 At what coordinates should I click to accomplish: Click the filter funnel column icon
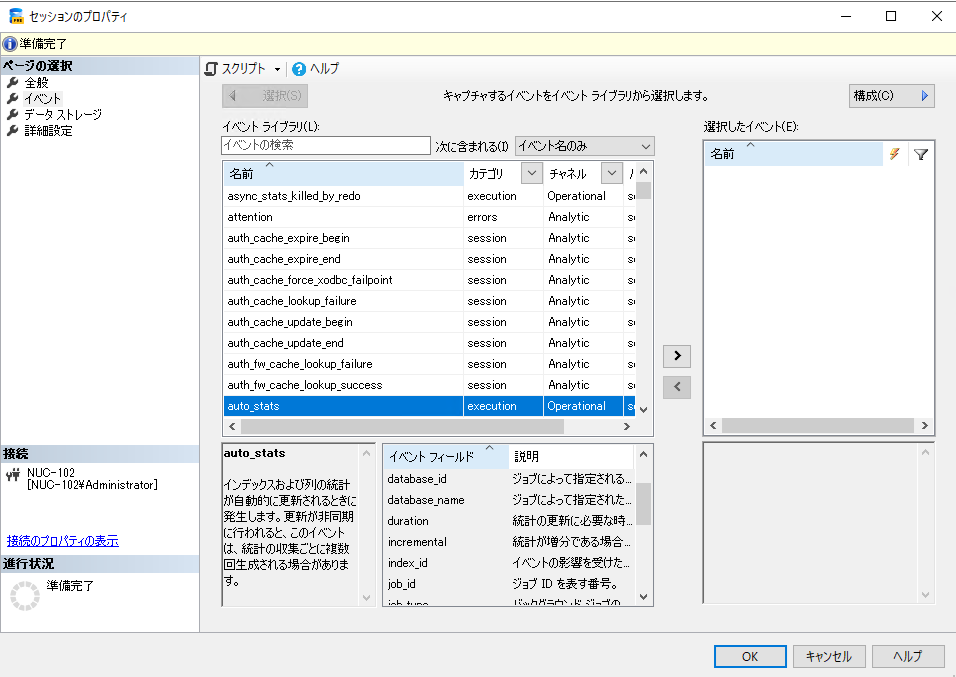coord(921,154)
